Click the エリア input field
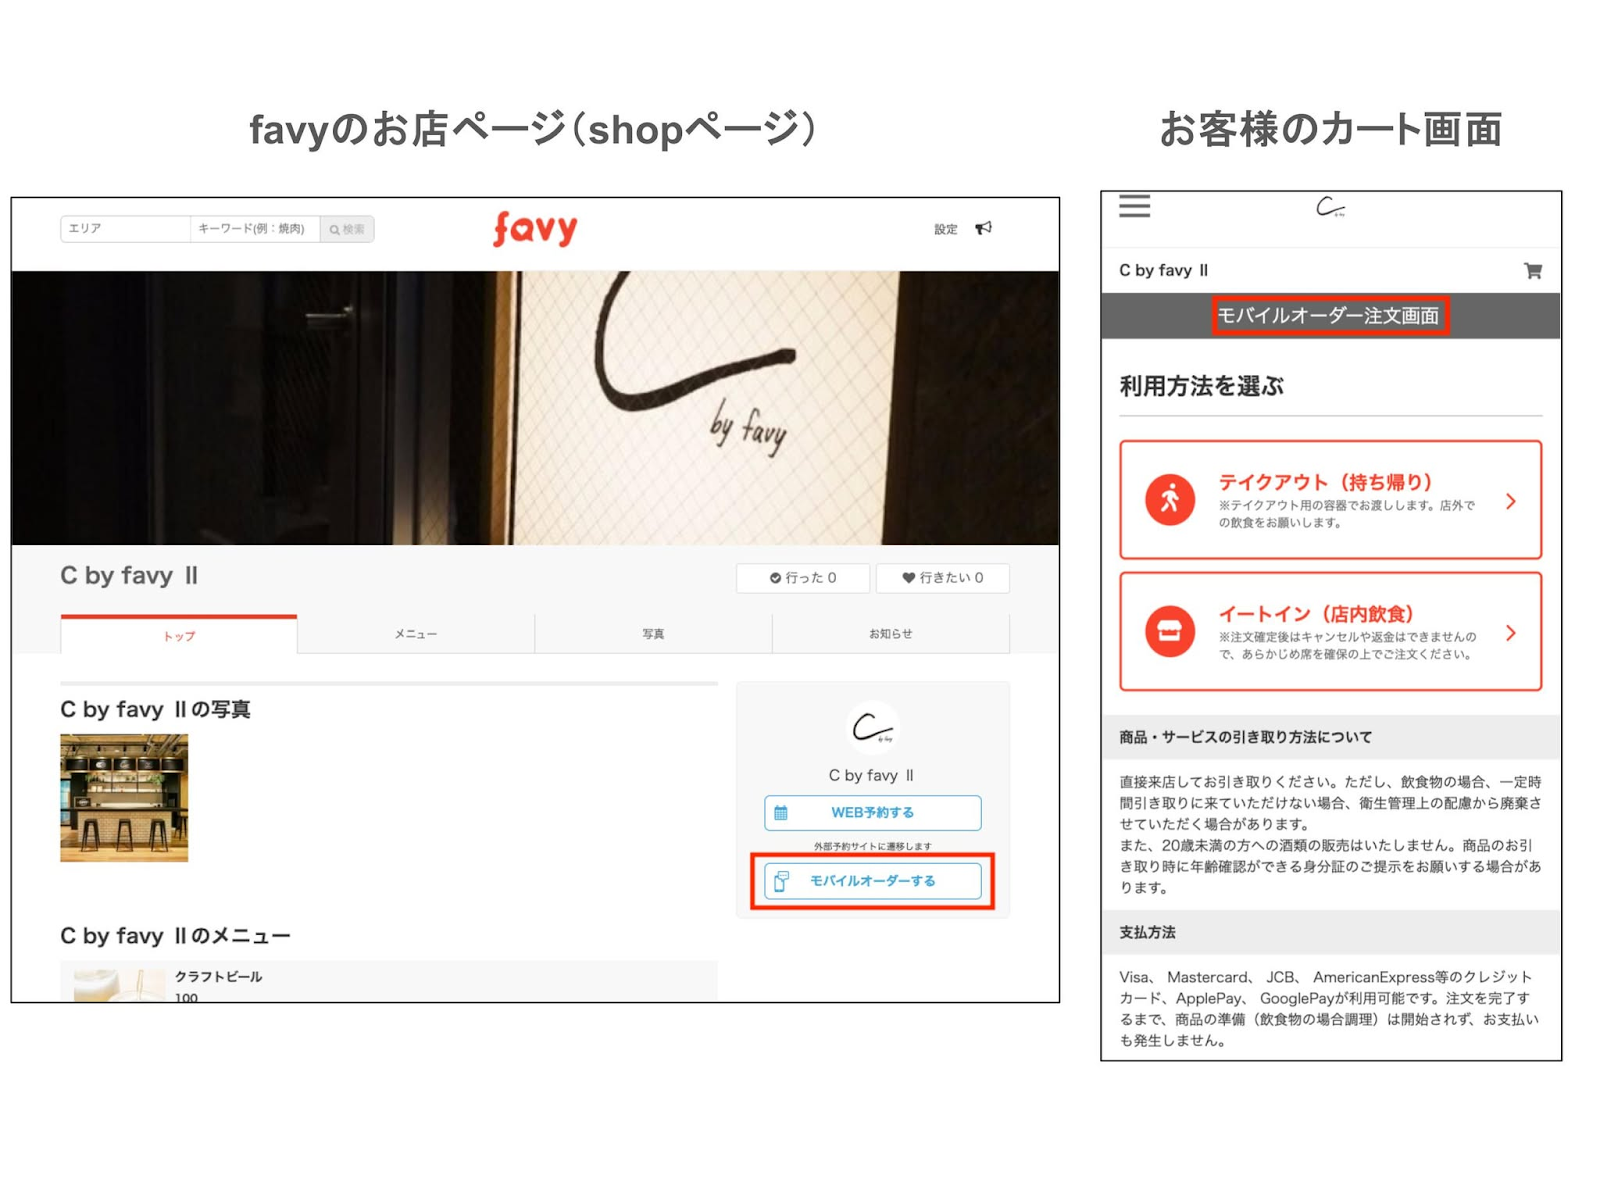This screenshot has width=1600, height=1200. pyautogui.click(x=125, y=229)
